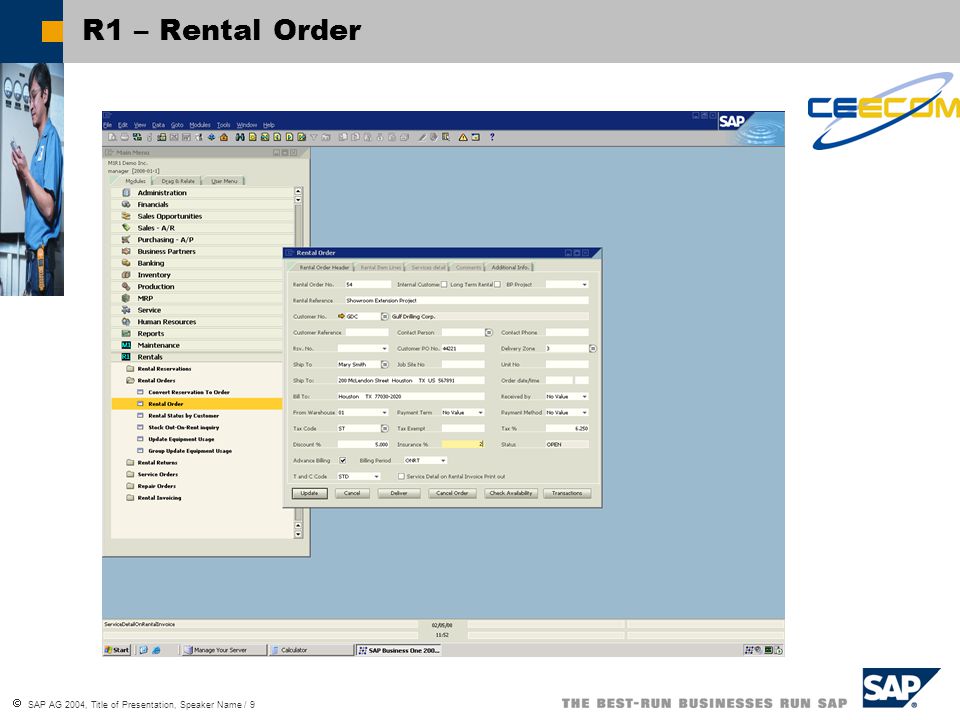Click the Add new record toolbar icon
This screenshot has width=960, height=720.
[x=252, y=137]
